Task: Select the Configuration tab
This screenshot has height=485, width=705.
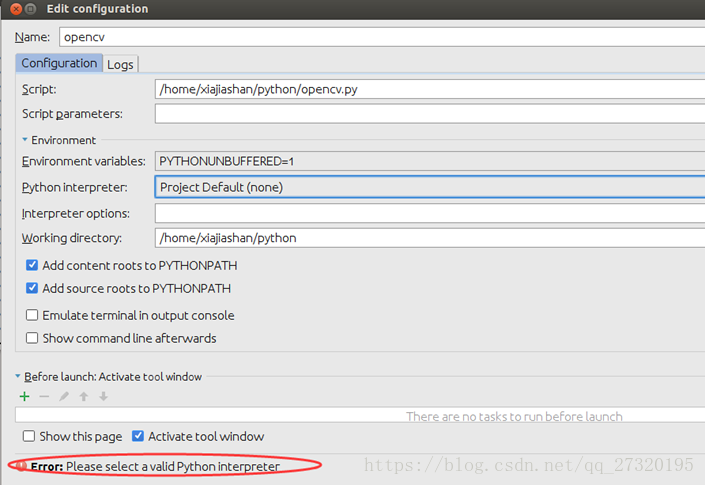Action: (59, 63)
